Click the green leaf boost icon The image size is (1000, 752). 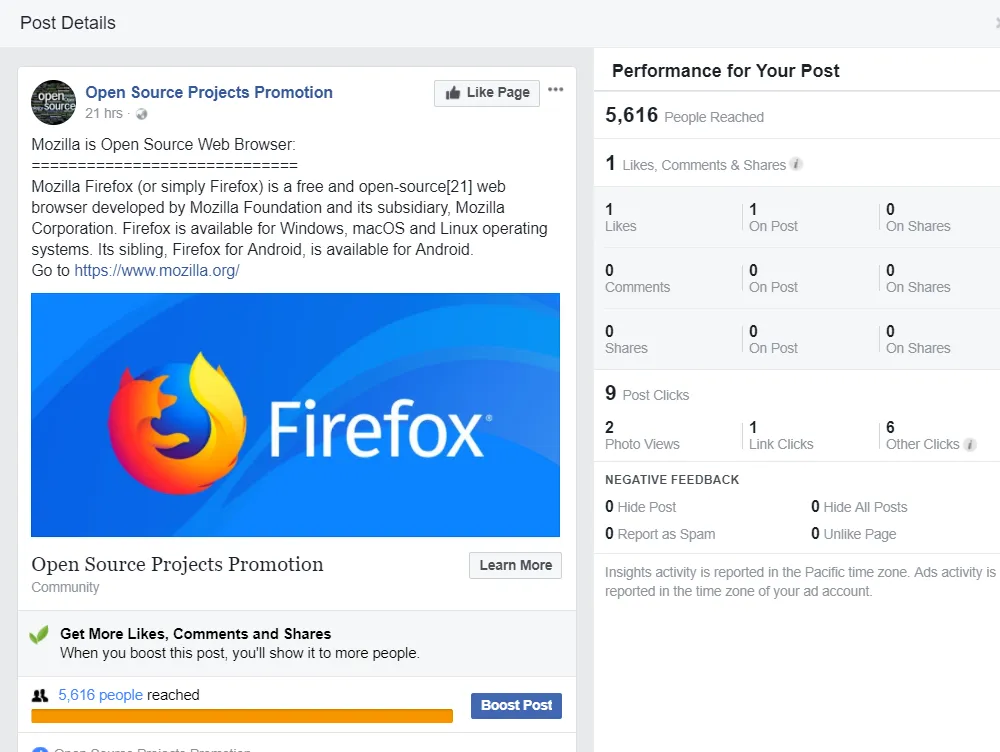point(40,635)
